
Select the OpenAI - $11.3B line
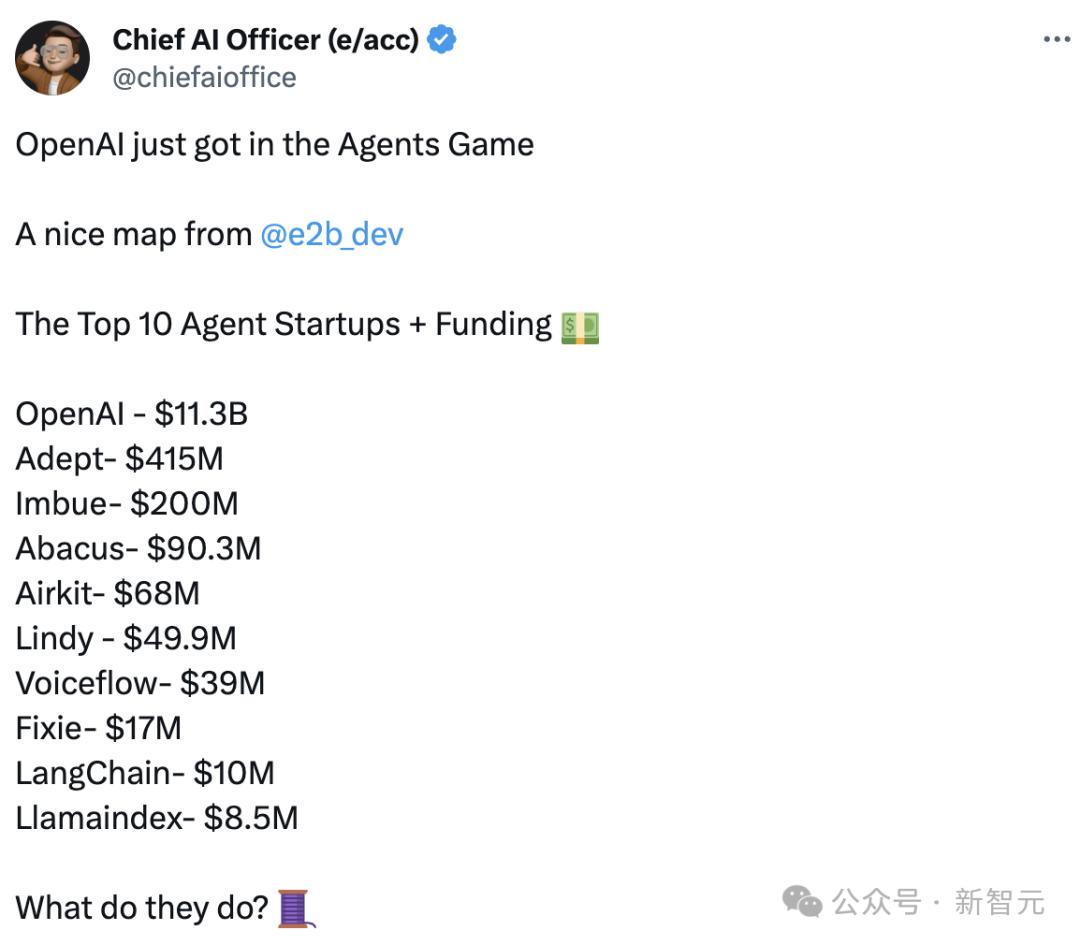132,414
